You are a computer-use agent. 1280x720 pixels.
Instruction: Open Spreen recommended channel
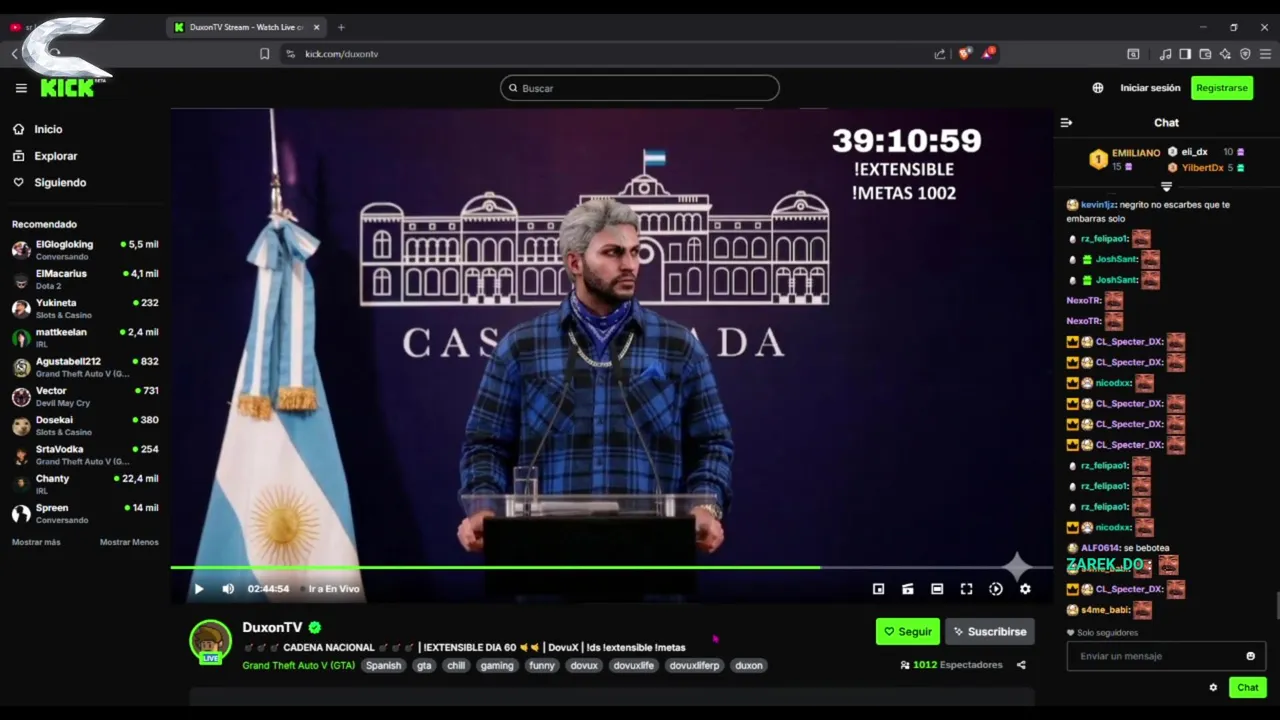tap(85, 513)
